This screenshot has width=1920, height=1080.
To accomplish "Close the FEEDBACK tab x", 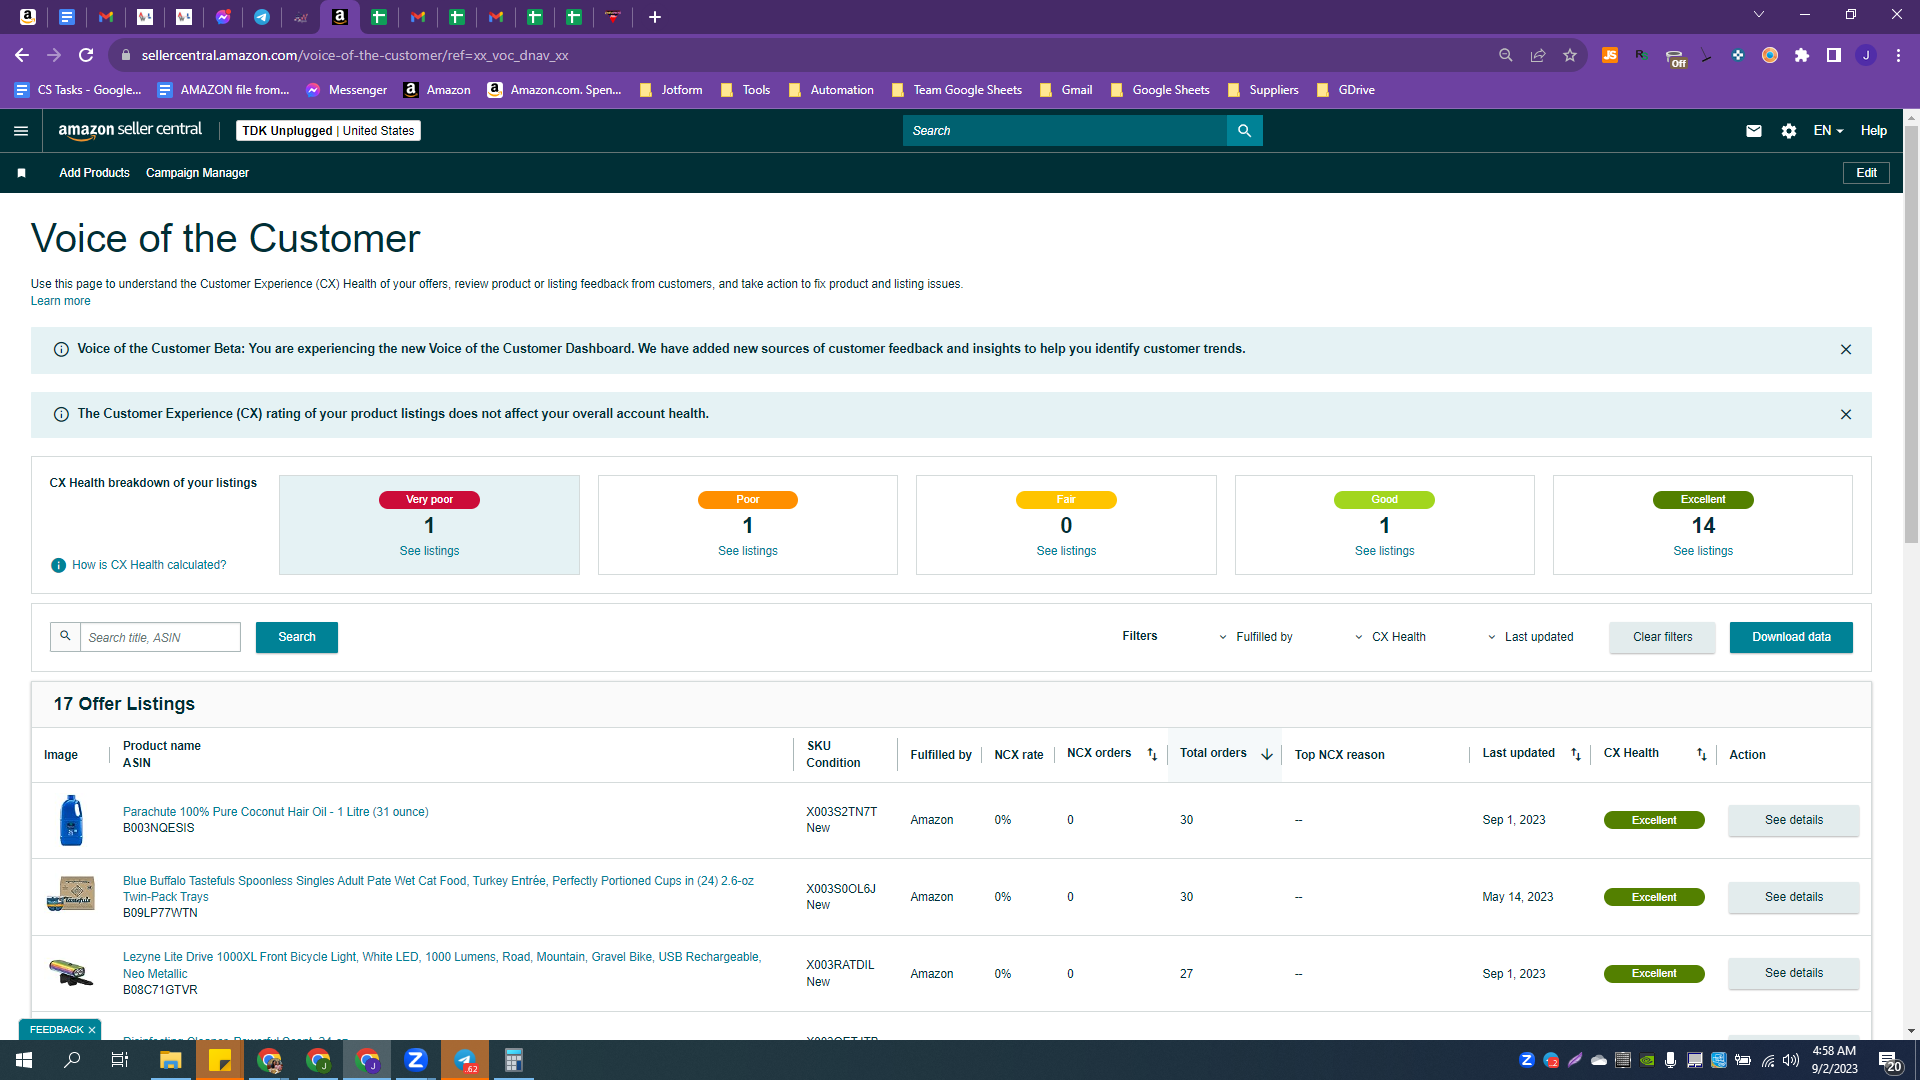I will click(x=92, y=1030).
